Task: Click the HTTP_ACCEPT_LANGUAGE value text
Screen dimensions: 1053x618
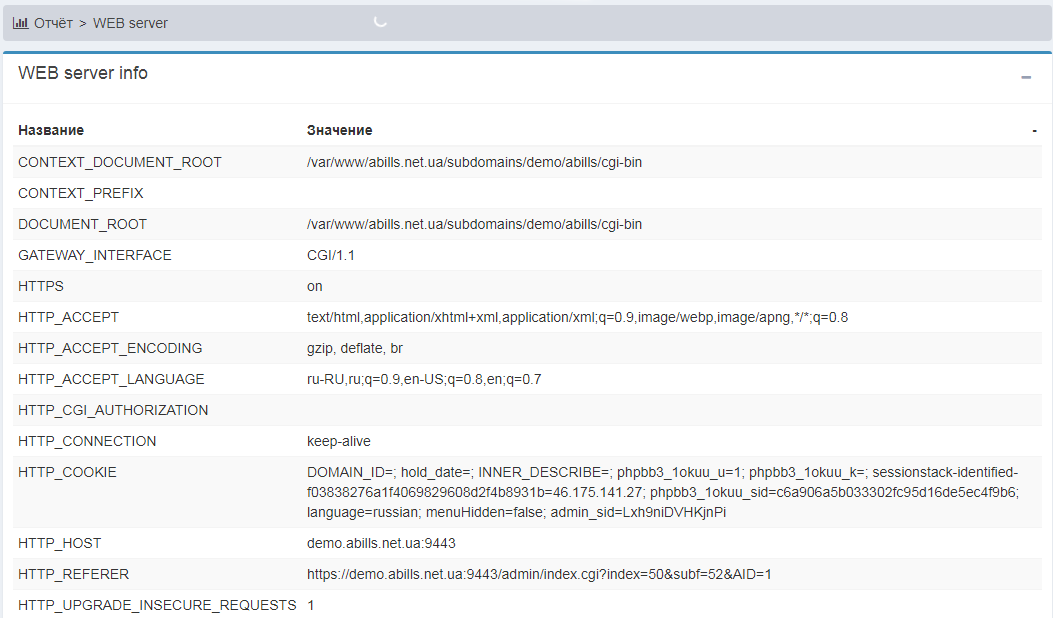Action: click(x=424, y=379)
